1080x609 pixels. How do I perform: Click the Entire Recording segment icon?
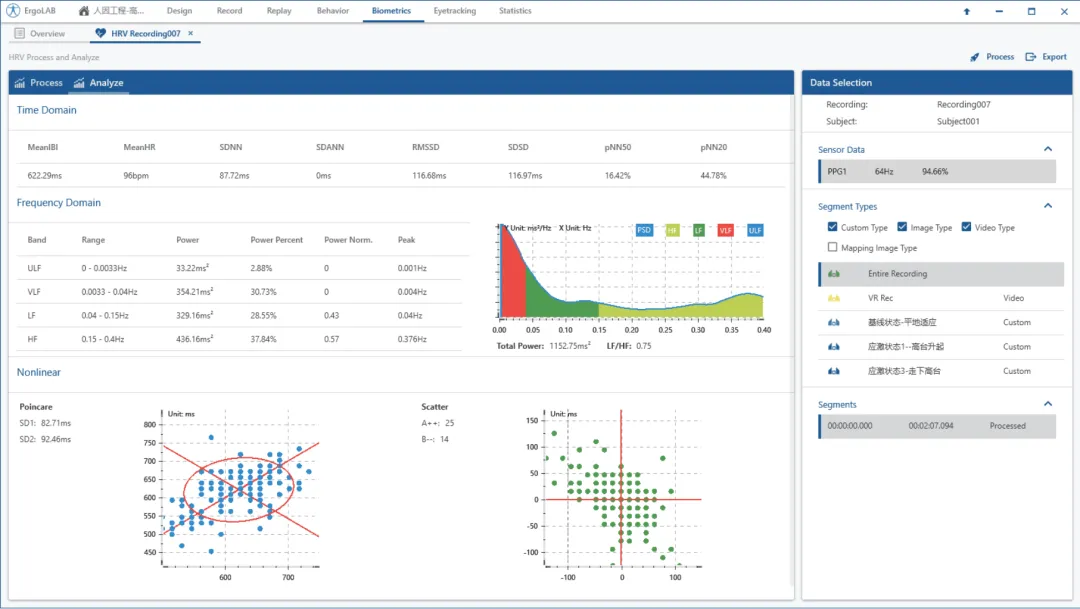833,274
